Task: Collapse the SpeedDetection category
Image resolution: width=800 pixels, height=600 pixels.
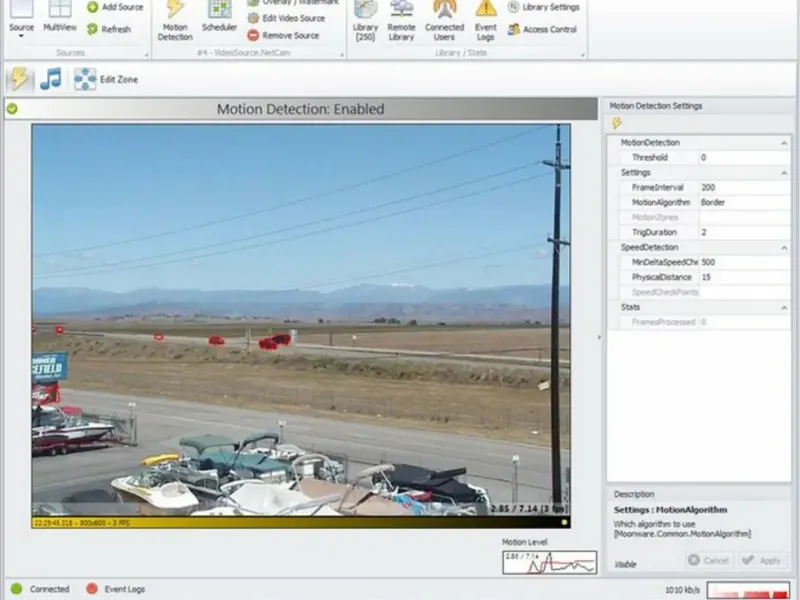Action: point(784,247)
